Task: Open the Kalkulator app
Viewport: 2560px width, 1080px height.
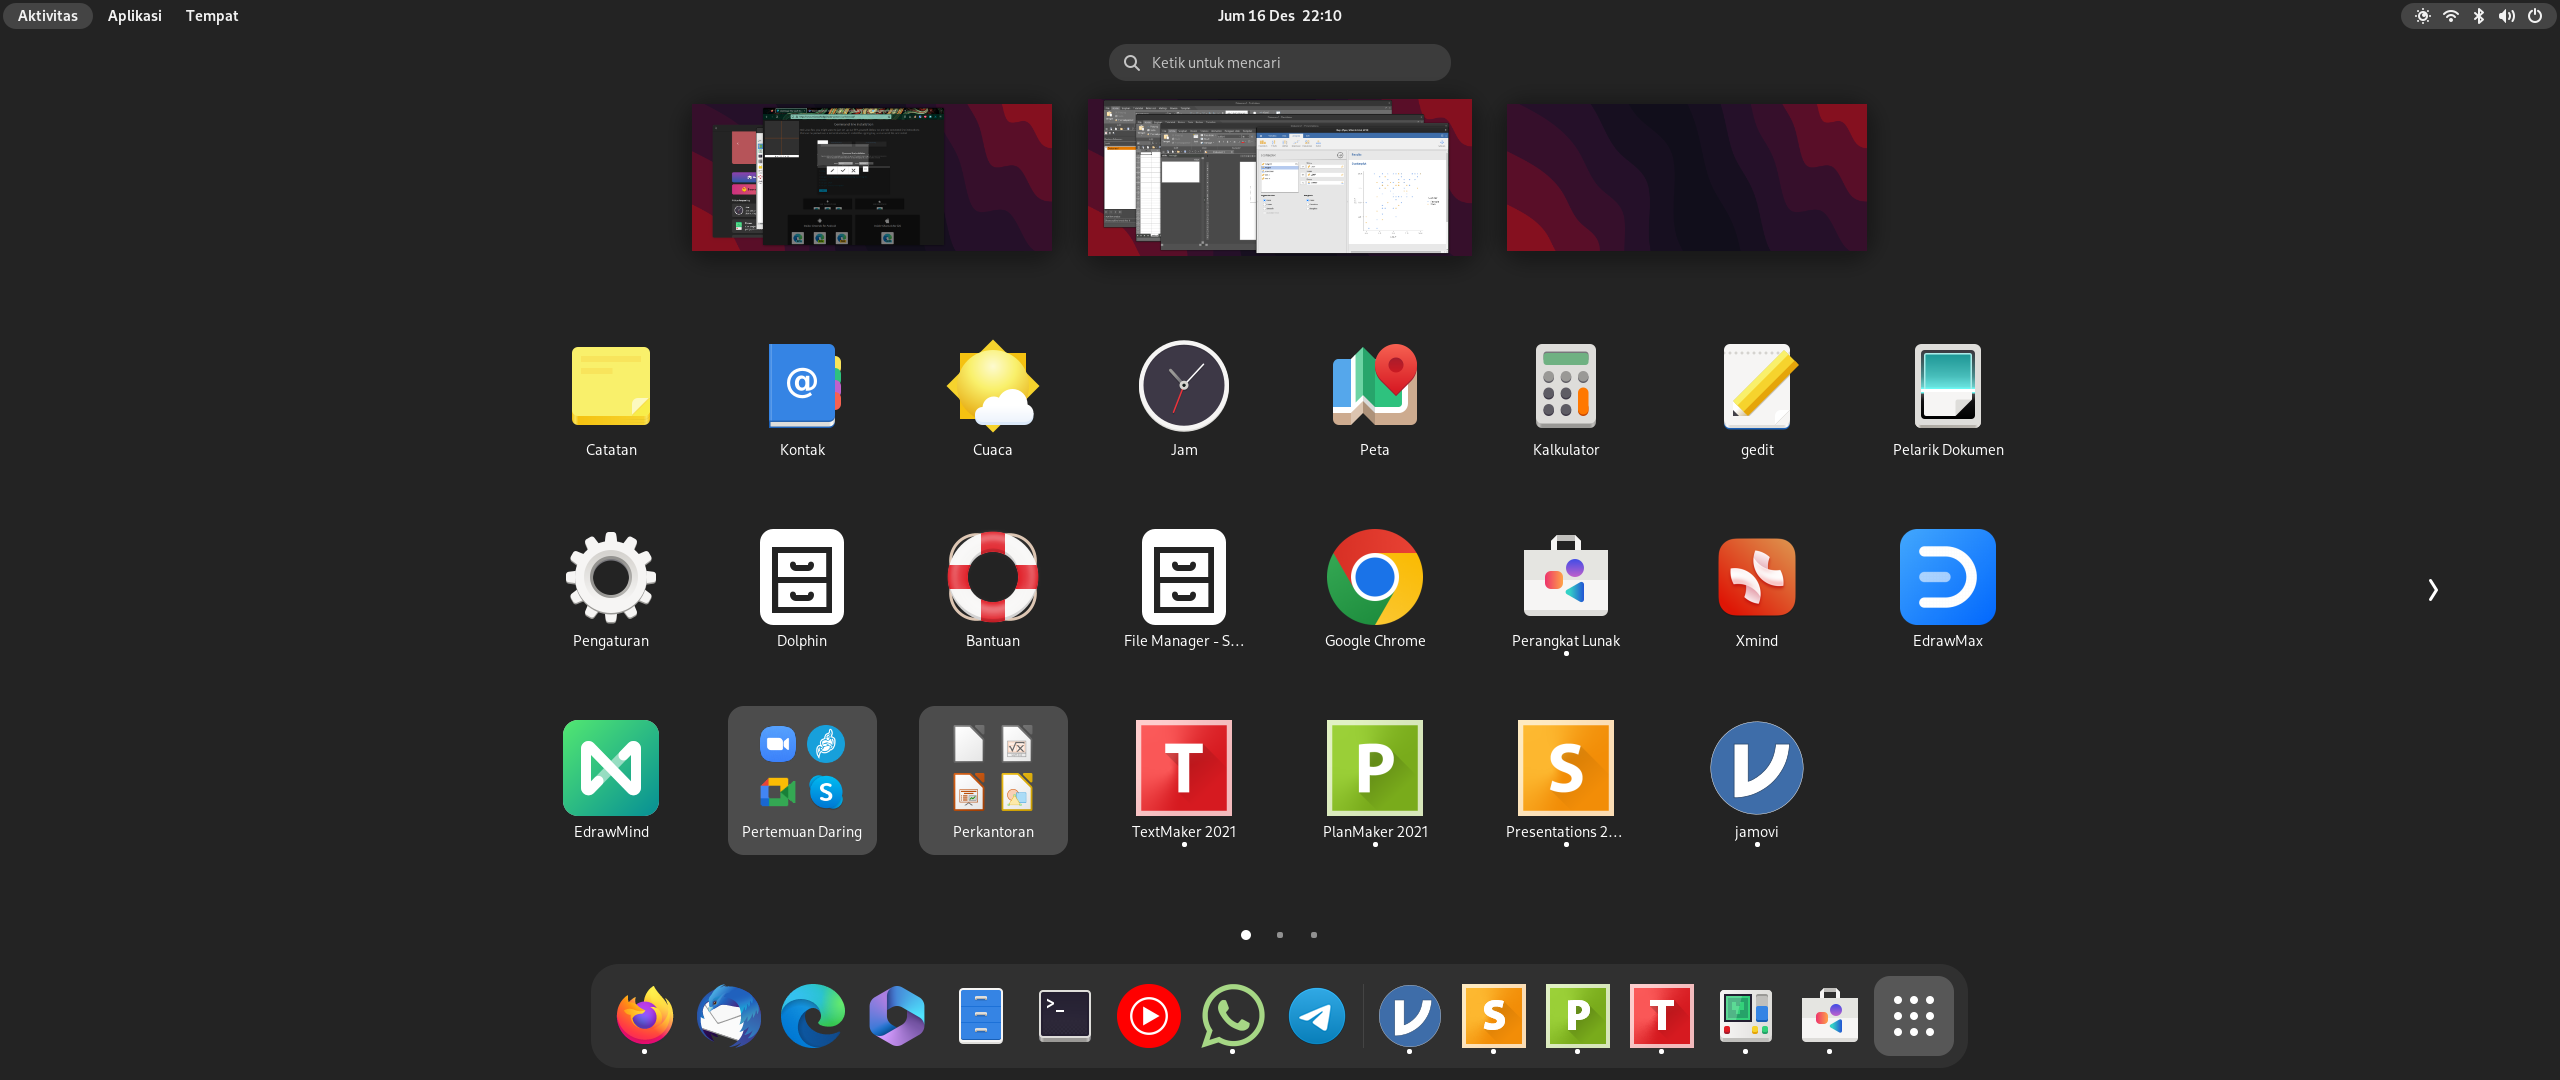Action: (x=1565, y=387)
